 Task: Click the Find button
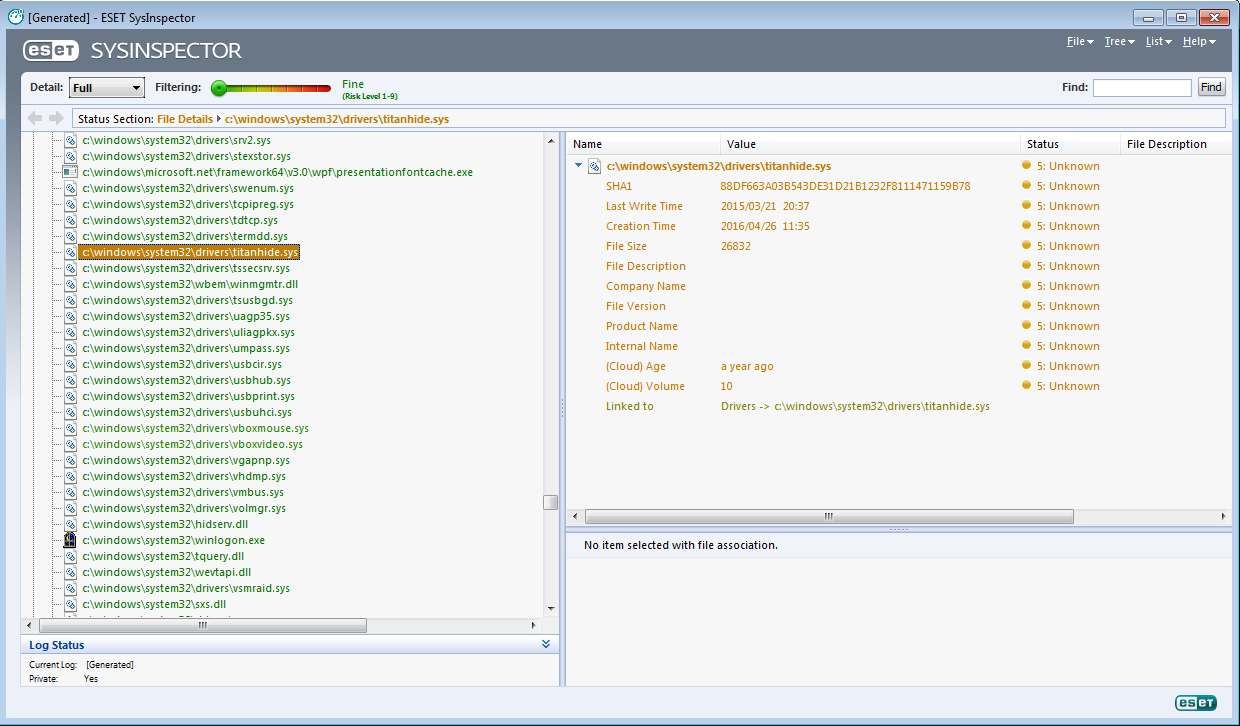coord(1210,88)
